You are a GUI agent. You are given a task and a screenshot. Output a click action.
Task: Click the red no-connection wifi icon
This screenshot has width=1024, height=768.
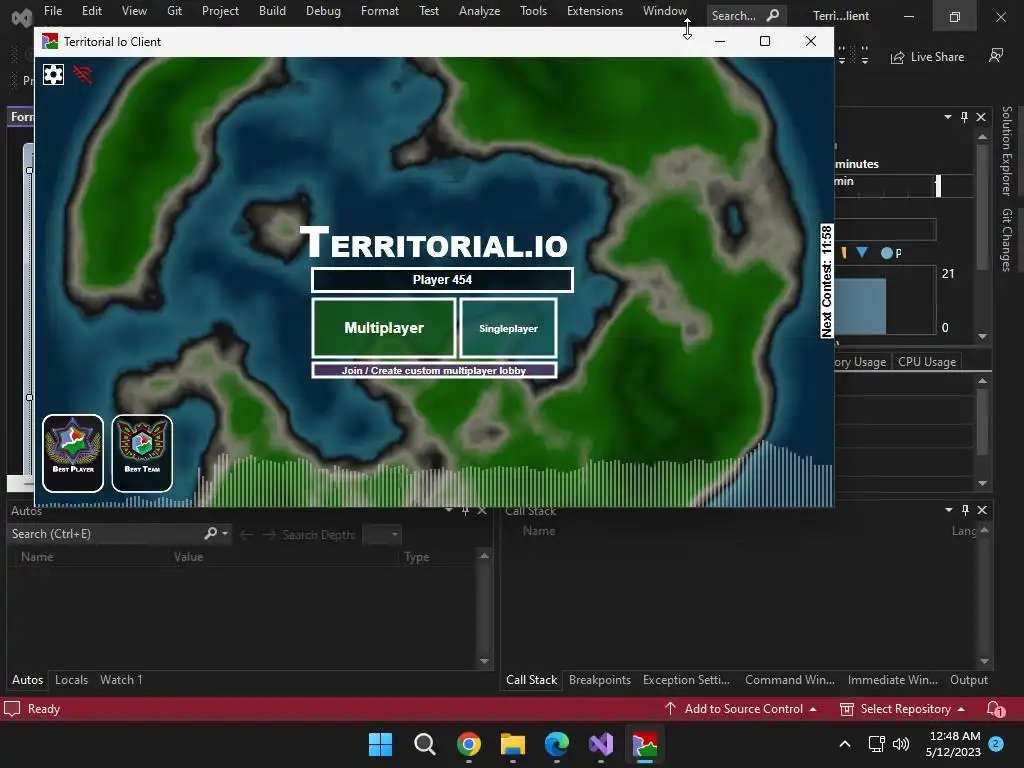pos(83,74)
